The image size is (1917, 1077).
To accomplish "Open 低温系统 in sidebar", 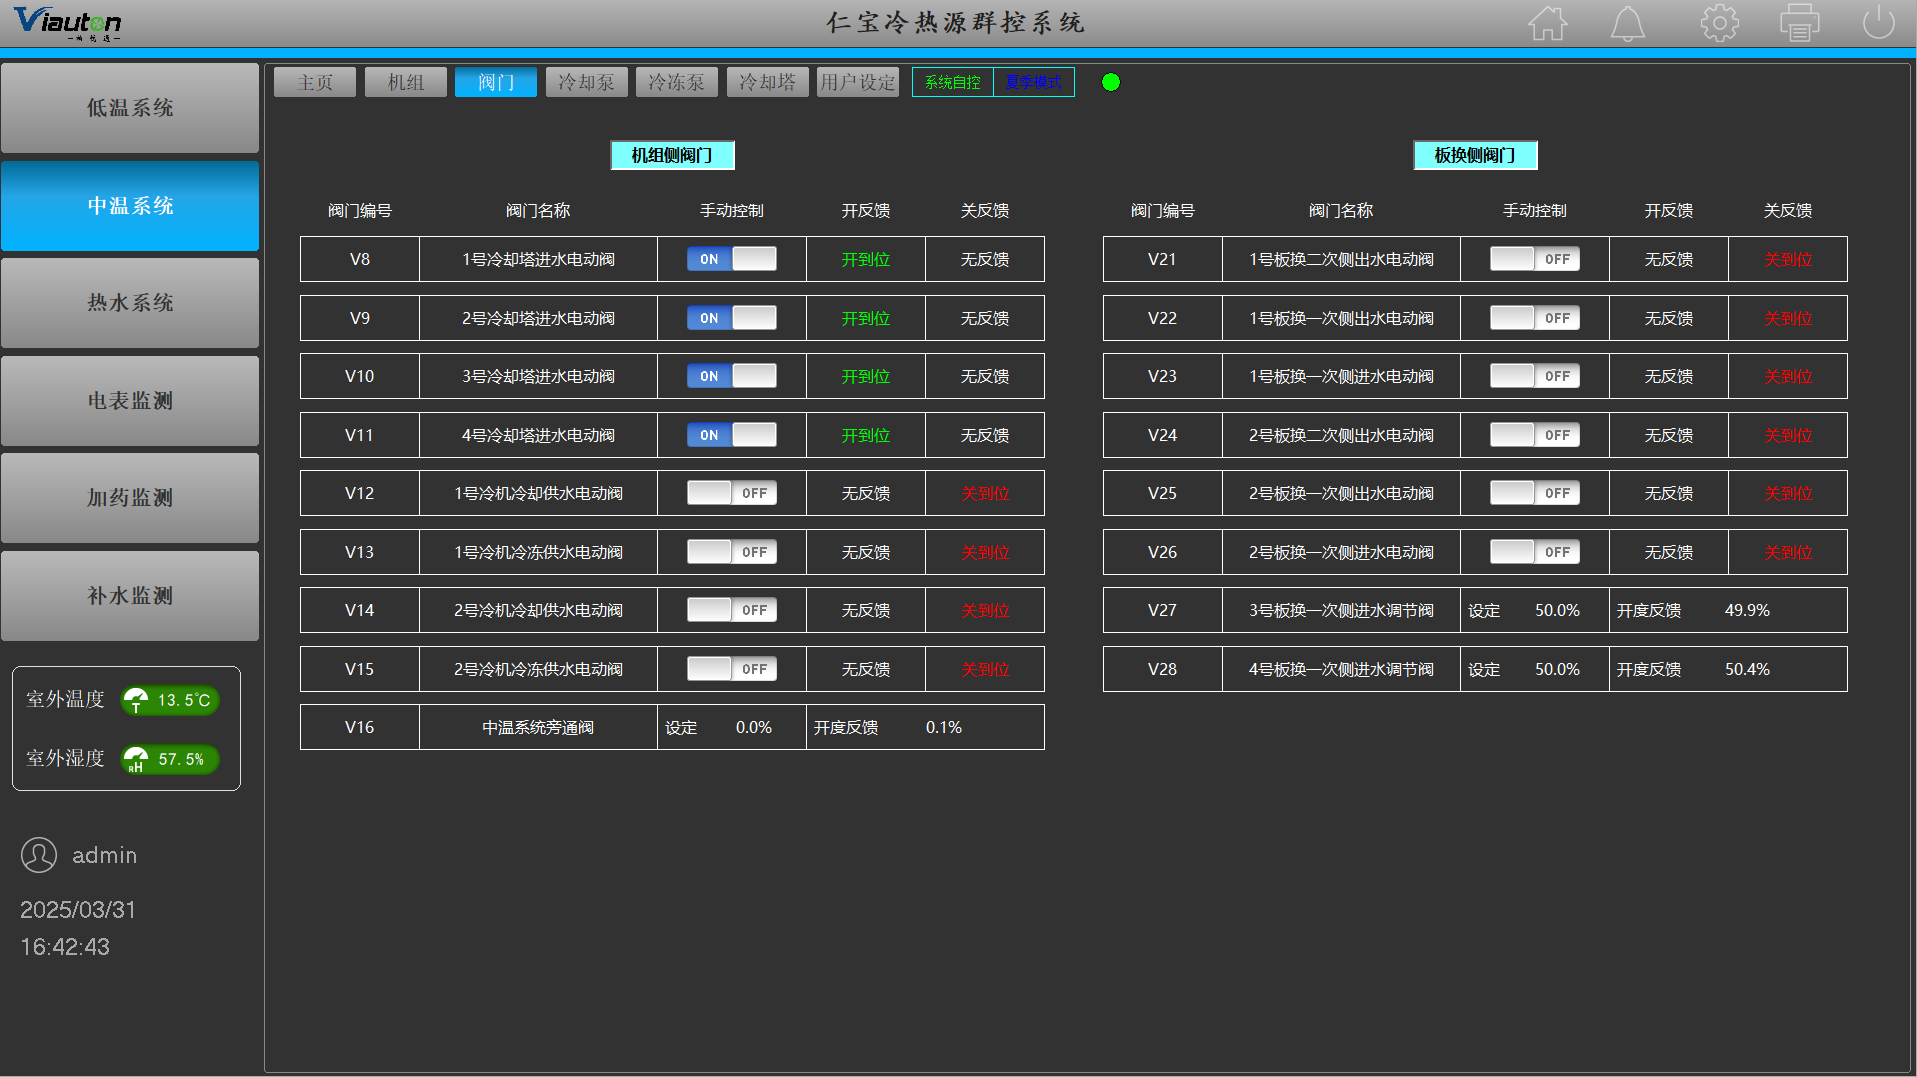I will pyautogui.click(x=130, y=108).
